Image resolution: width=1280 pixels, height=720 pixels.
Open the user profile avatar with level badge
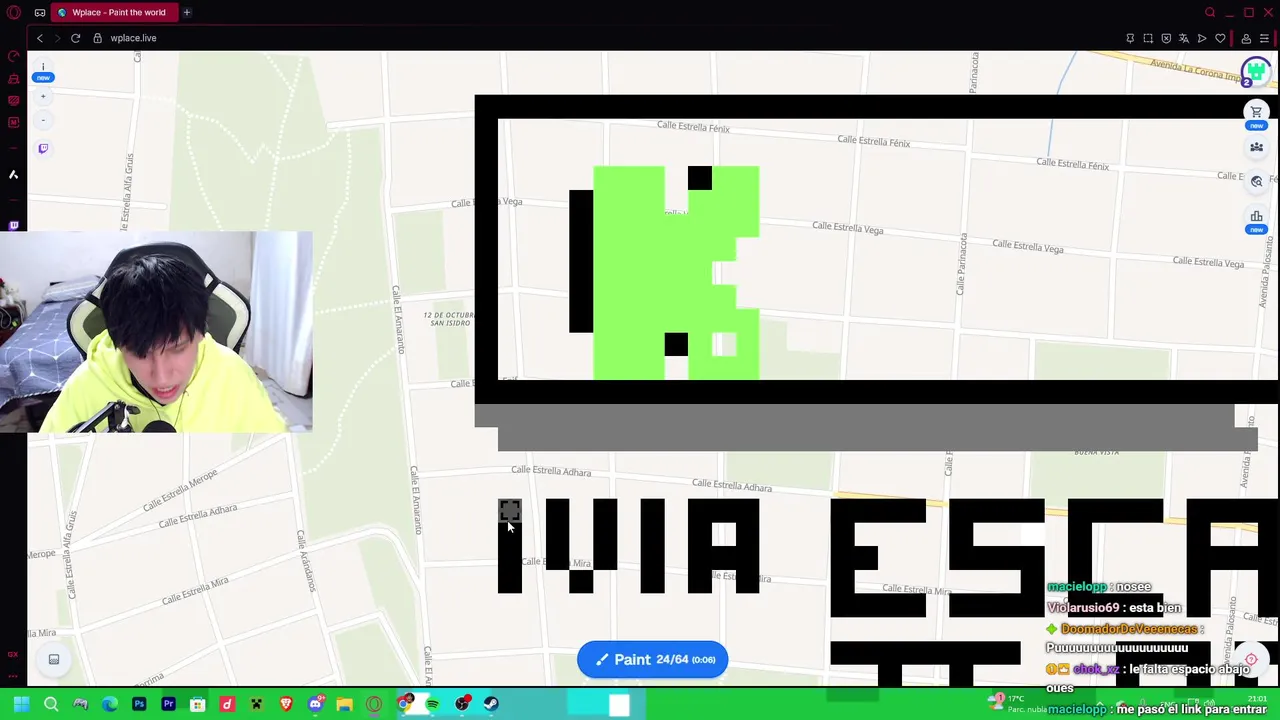click(1255, 72)
